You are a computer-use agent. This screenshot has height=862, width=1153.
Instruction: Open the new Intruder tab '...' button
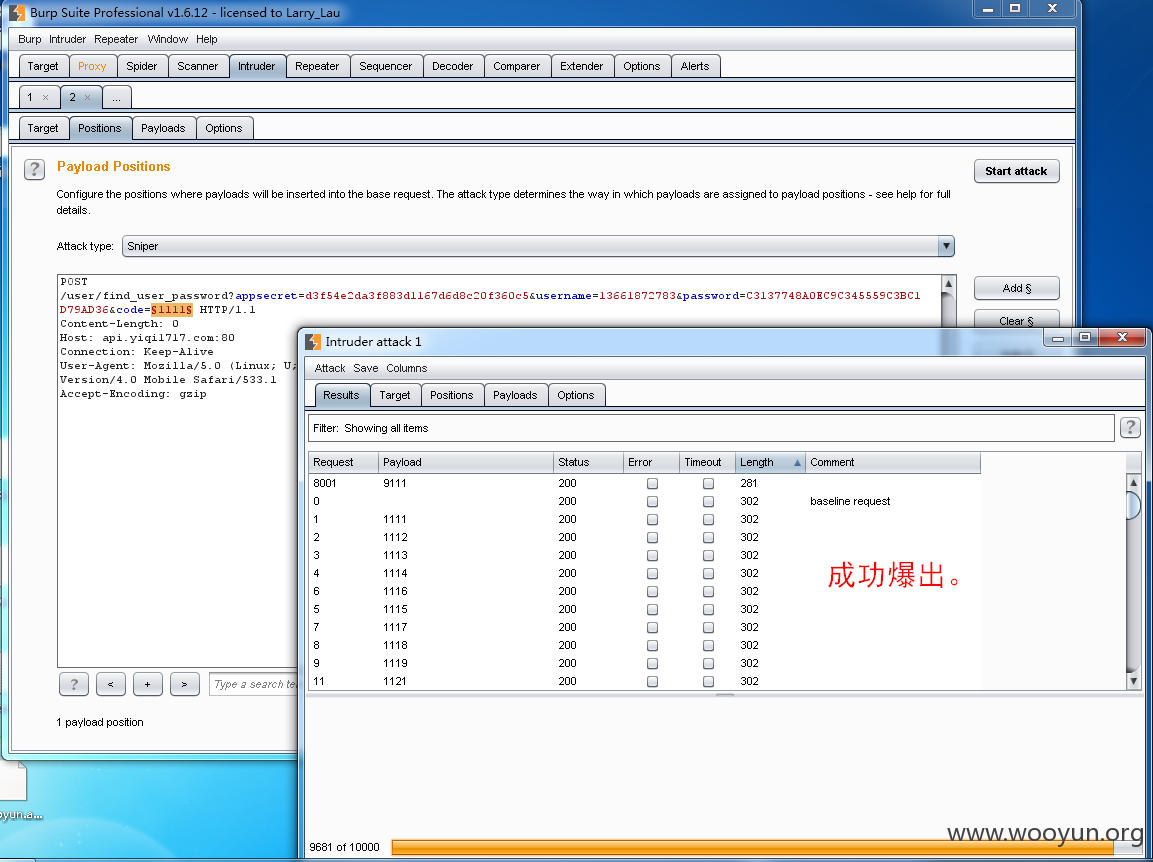(x=117, y=97)
